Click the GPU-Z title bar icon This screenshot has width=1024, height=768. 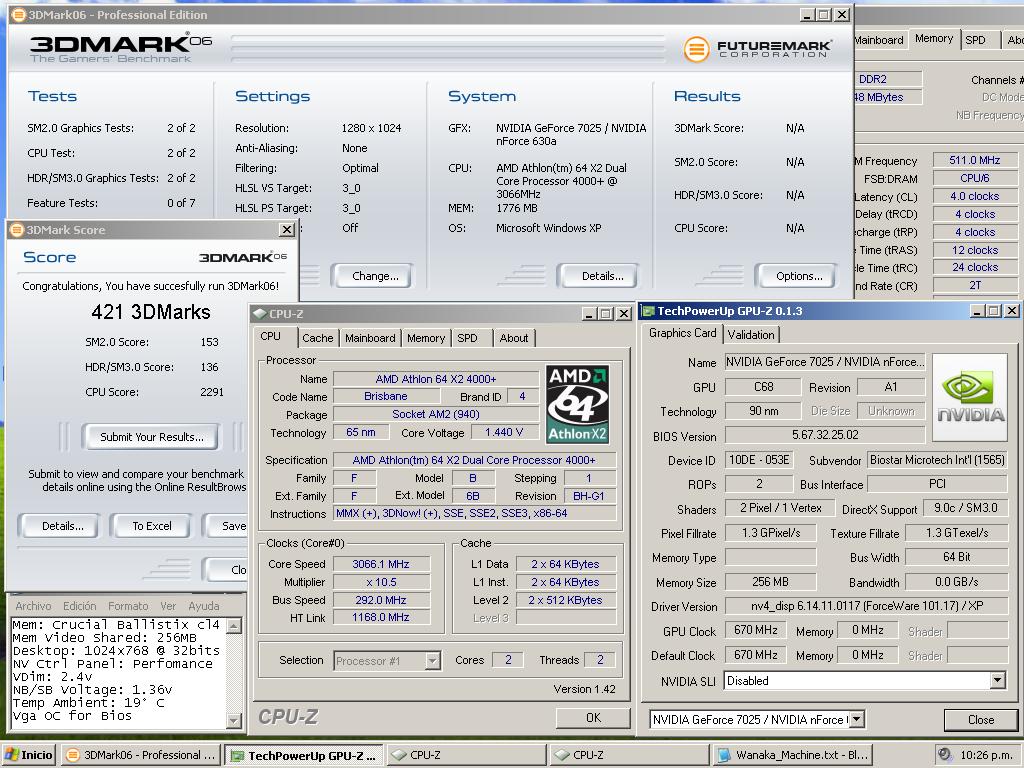click(x=648, y=311)
